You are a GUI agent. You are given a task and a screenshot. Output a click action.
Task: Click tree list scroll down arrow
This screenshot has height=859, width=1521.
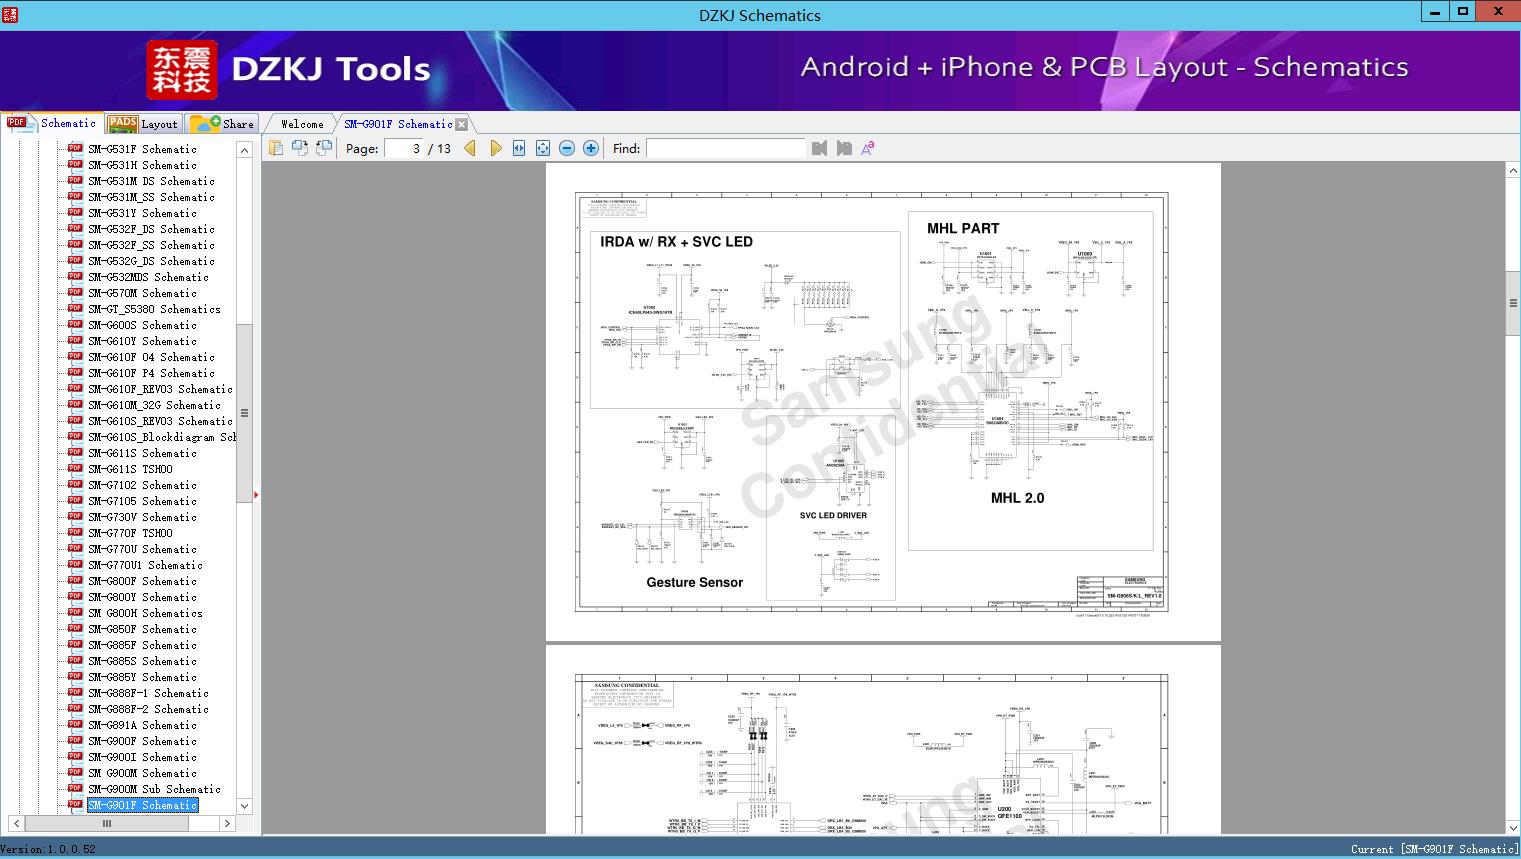pos(244,806)
